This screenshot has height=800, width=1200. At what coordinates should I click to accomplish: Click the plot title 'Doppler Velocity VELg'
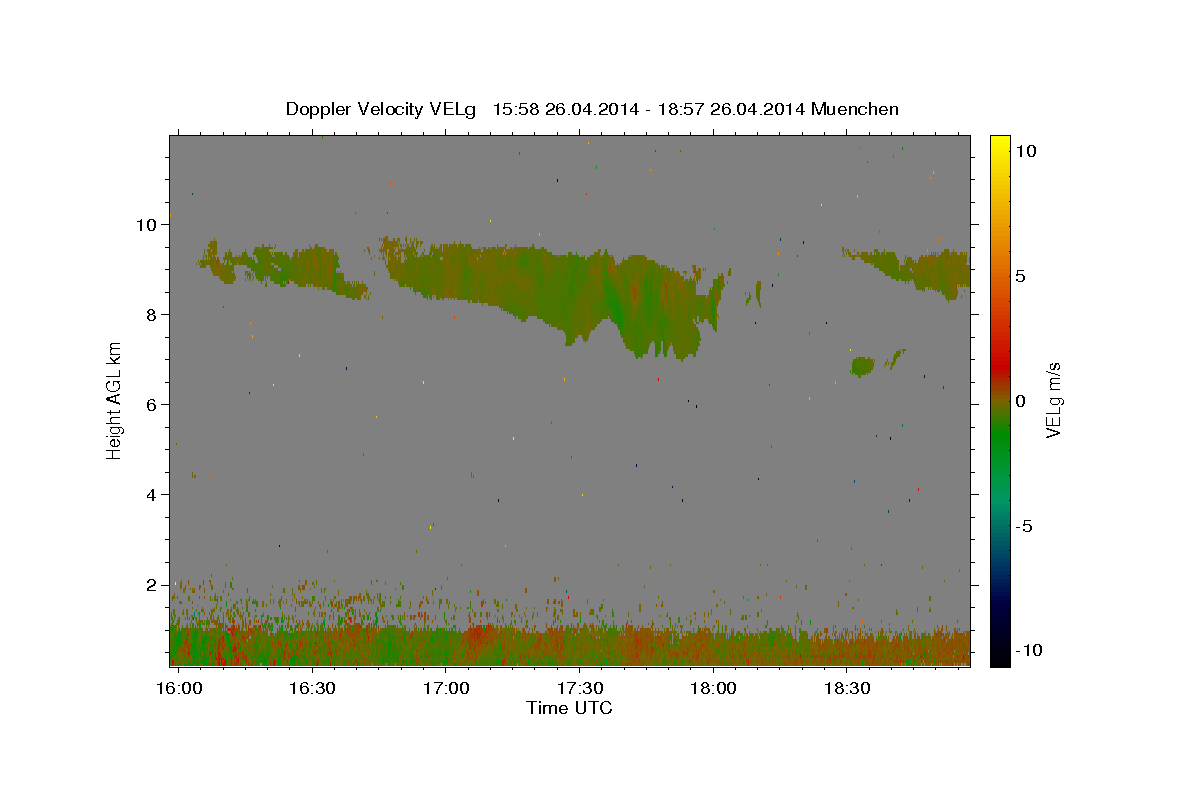tap(381, 109)
